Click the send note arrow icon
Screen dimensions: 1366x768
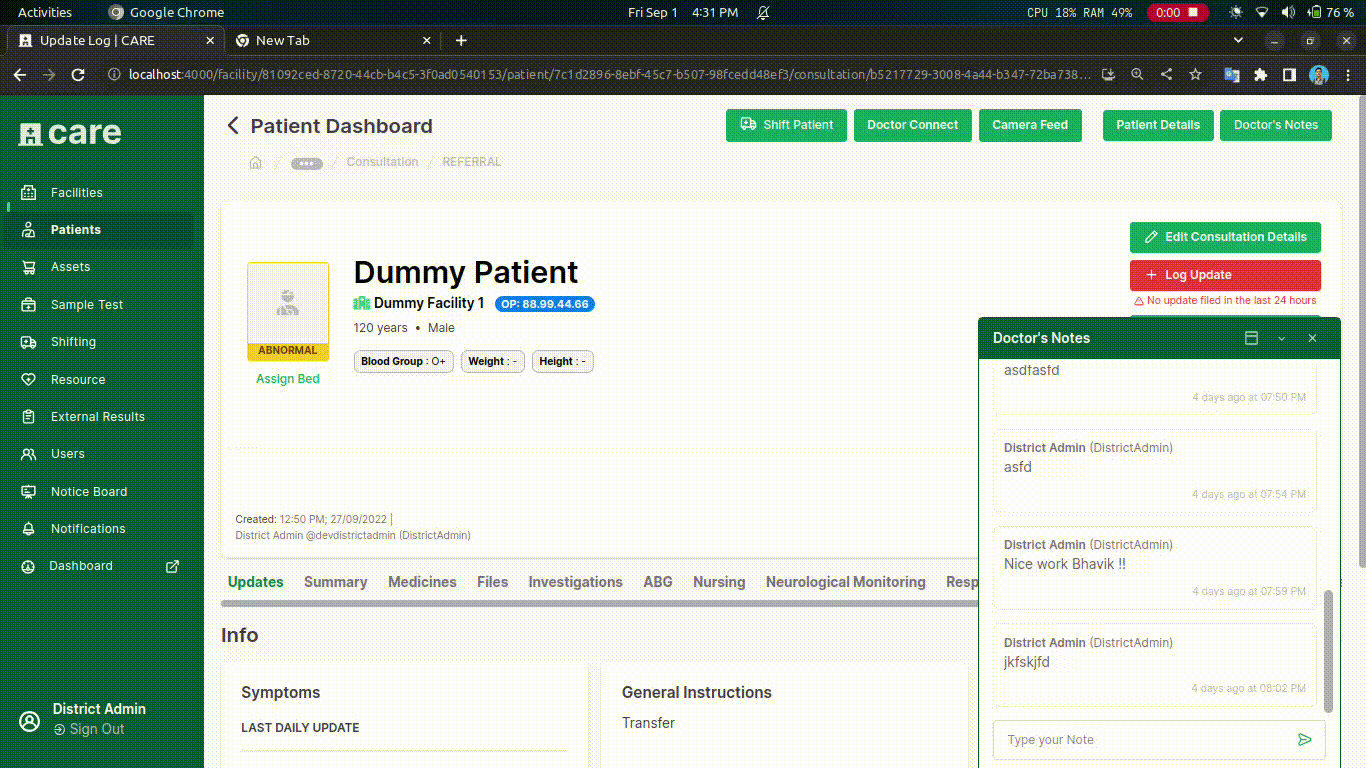coord(1304,740)
